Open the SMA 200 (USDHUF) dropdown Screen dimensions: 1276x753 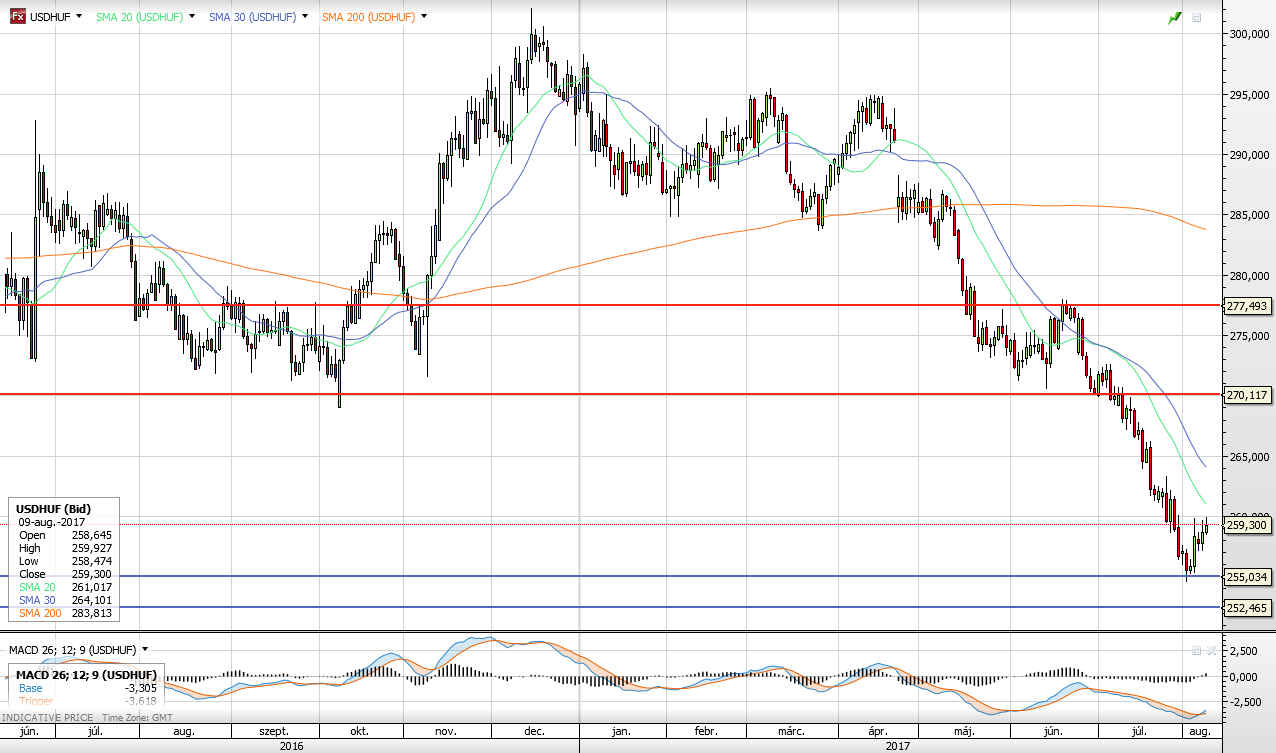click(424, 17)
